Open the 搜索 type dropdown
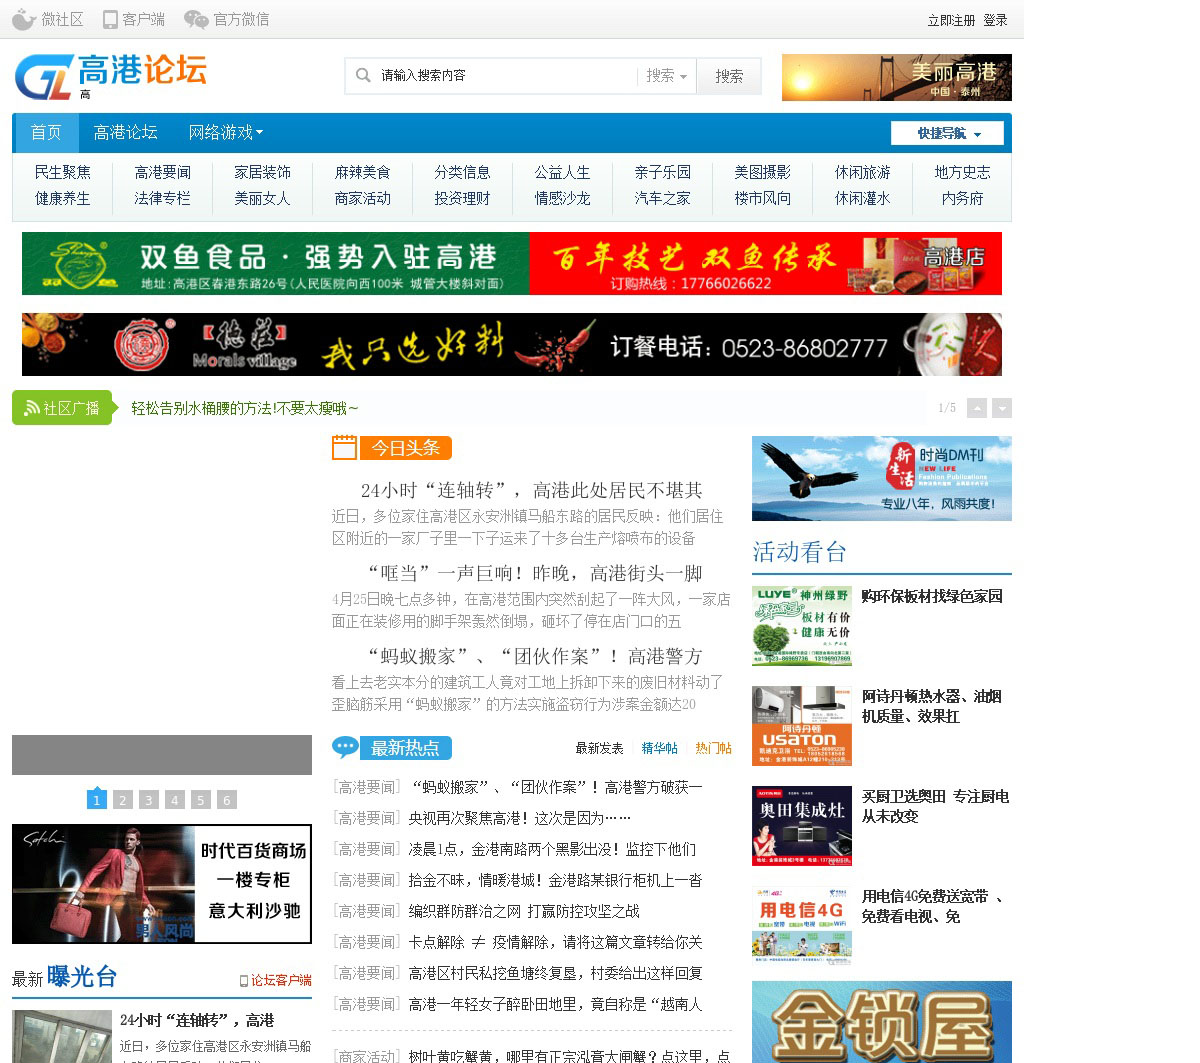1200x1063 pixels. pos(666,75)
